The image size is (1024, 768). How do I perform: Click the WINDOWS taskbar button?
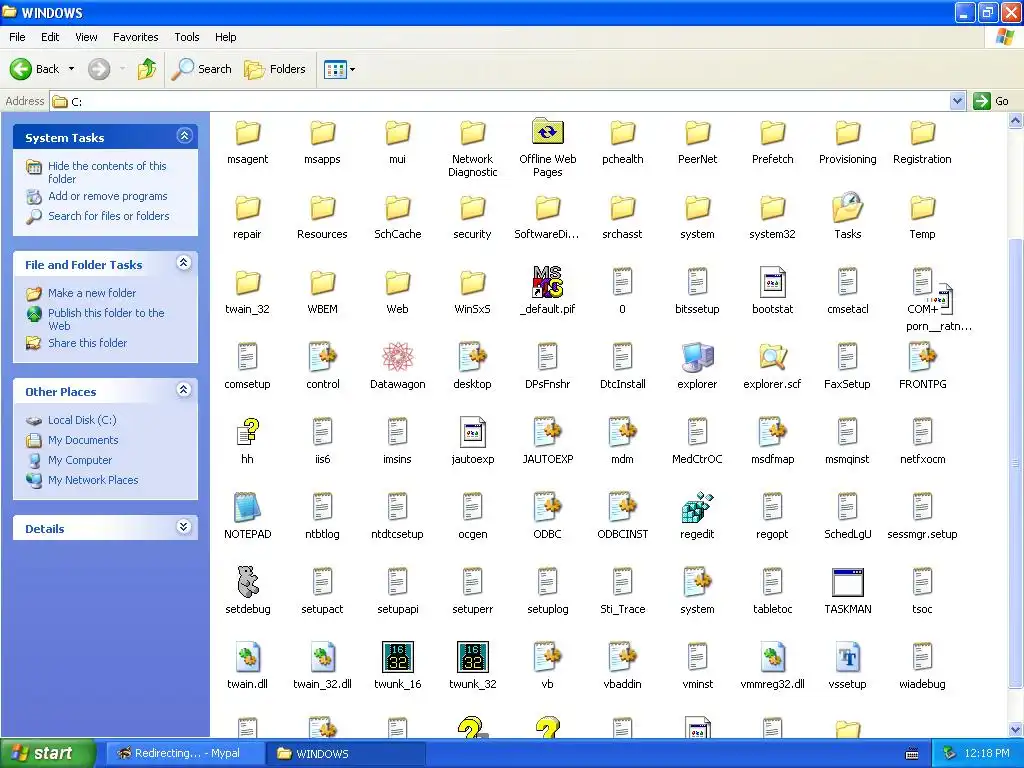[346, 754]
